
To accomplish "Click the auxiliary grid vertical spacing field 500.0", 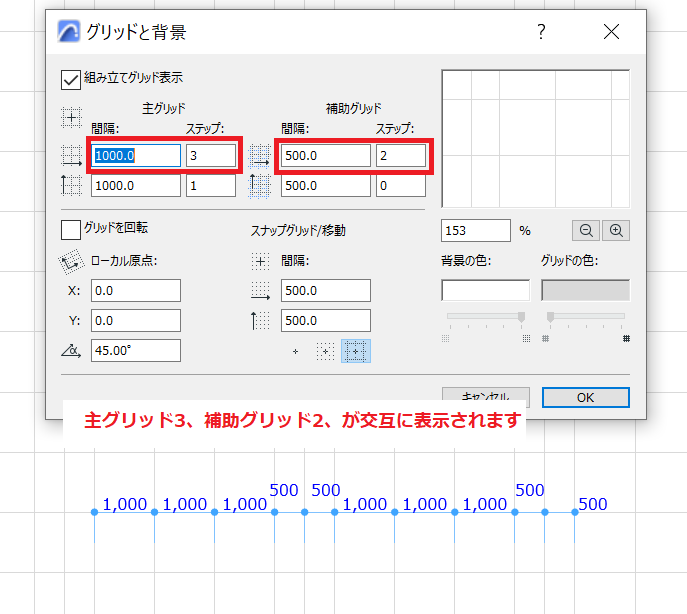I will coord(326,185).
